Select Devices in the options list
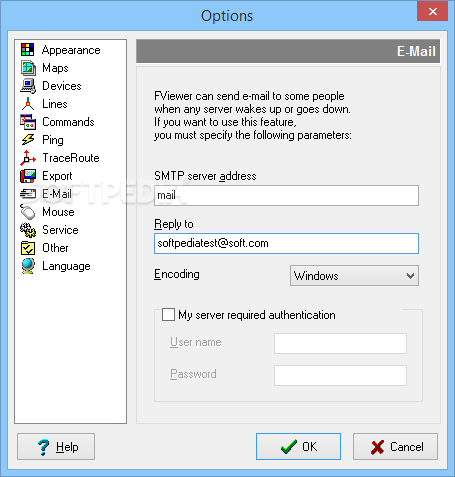 pos(62,86)
